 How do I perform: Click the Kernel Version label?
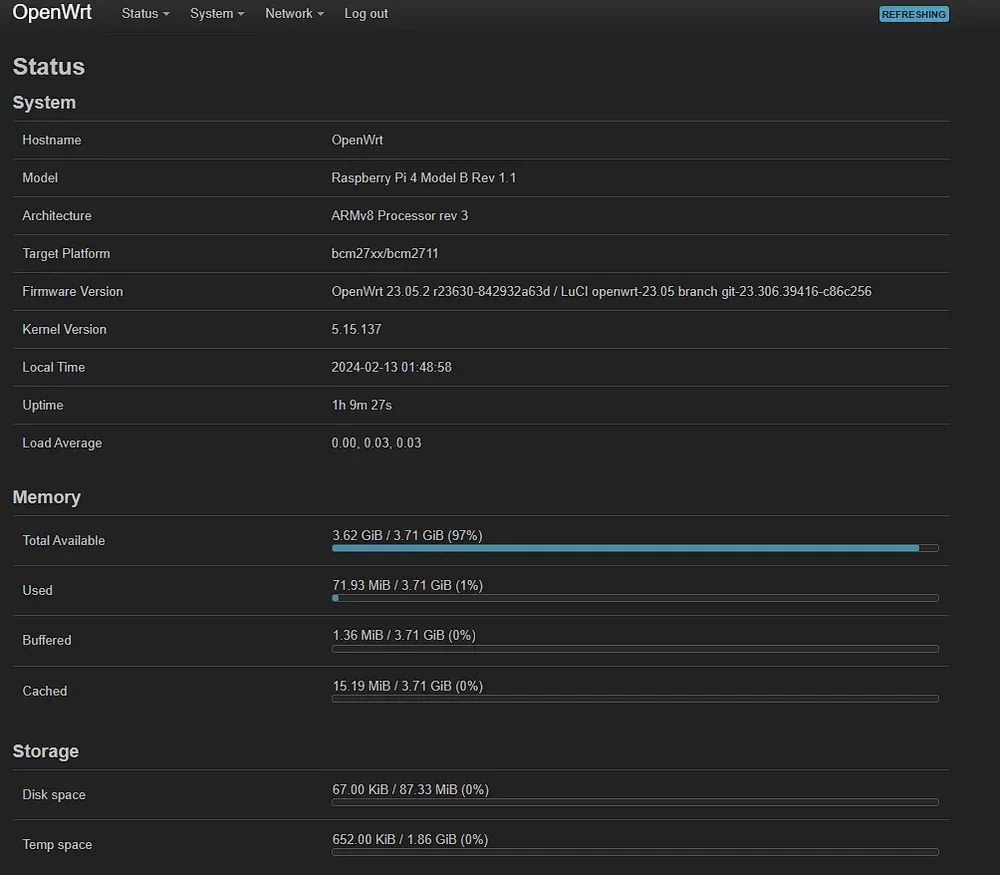64,330
